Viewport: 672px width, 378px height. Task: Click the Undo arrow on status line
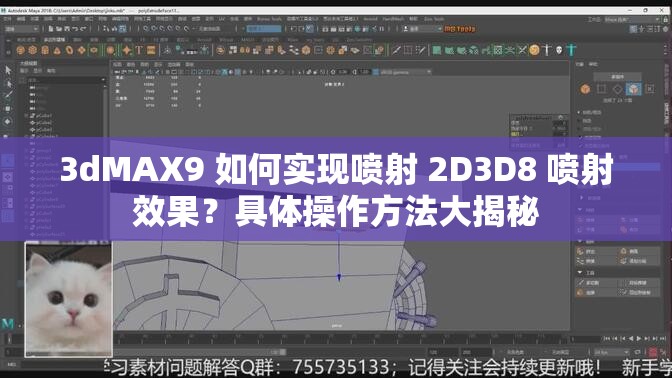coord(75,29)
